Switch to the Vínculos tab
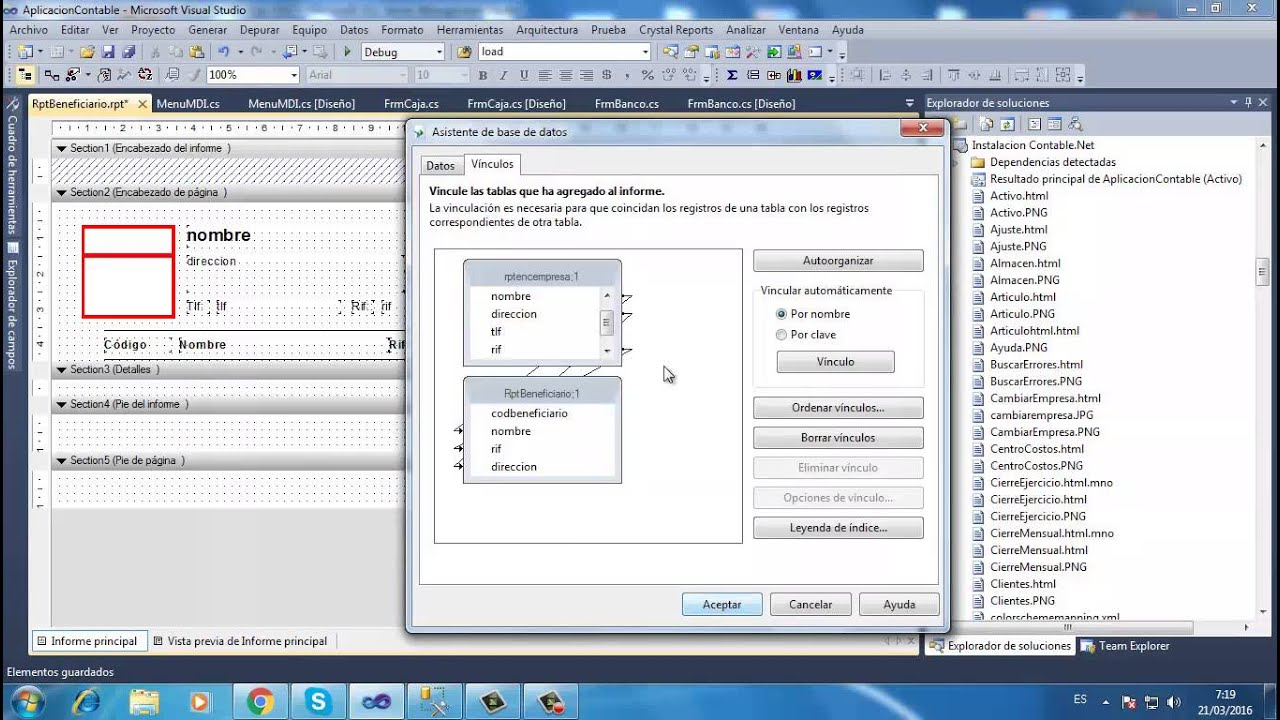1280x720 pixels. pyautogui.click(x=492, y=164)
